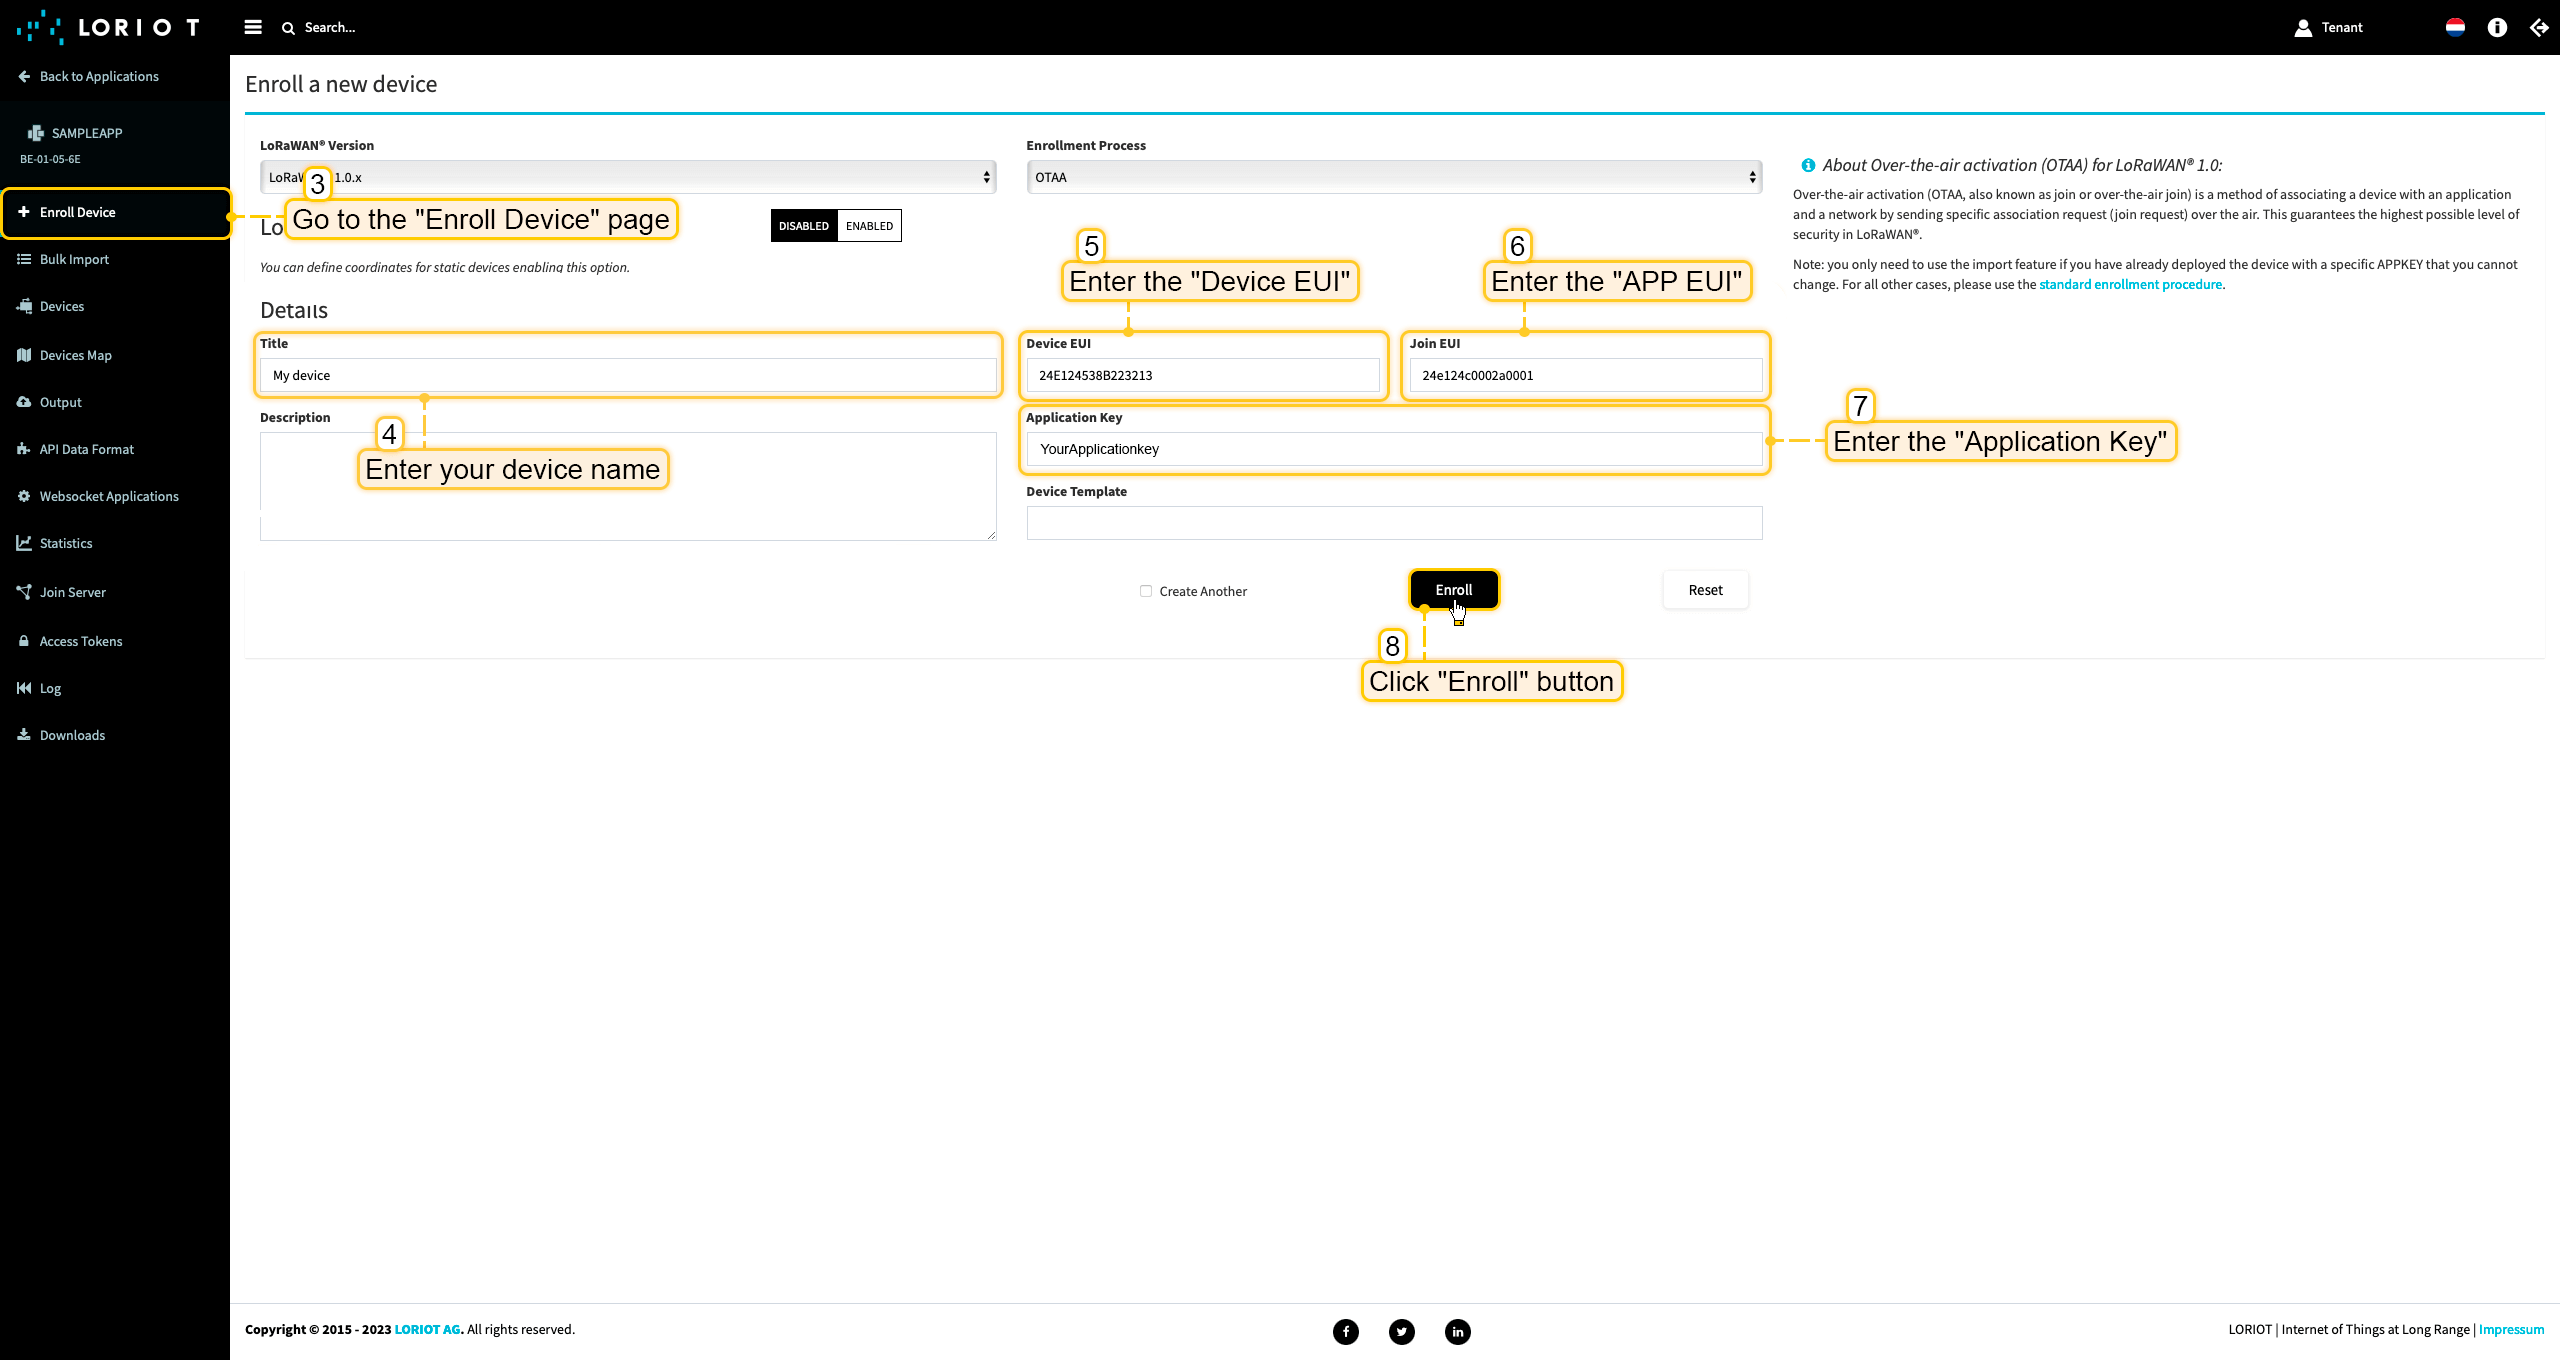Open Devices Map in sidebar
This screenshot has height=1360, width=2560.
76,355
